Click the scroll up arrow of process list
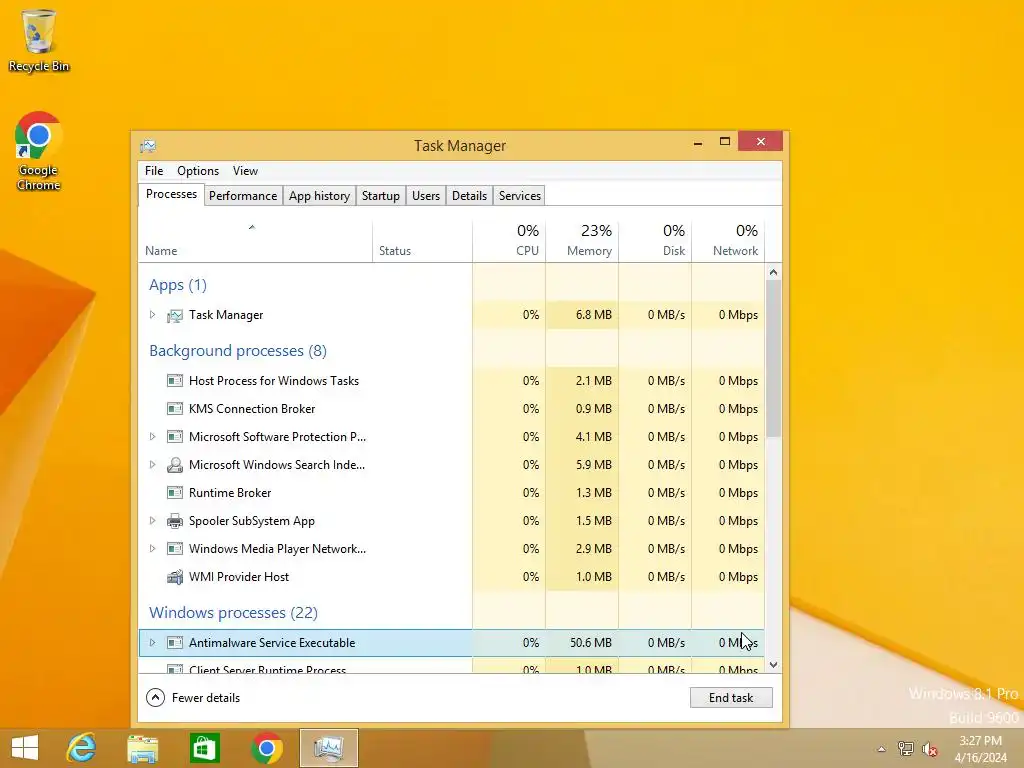 click(773, 272)
